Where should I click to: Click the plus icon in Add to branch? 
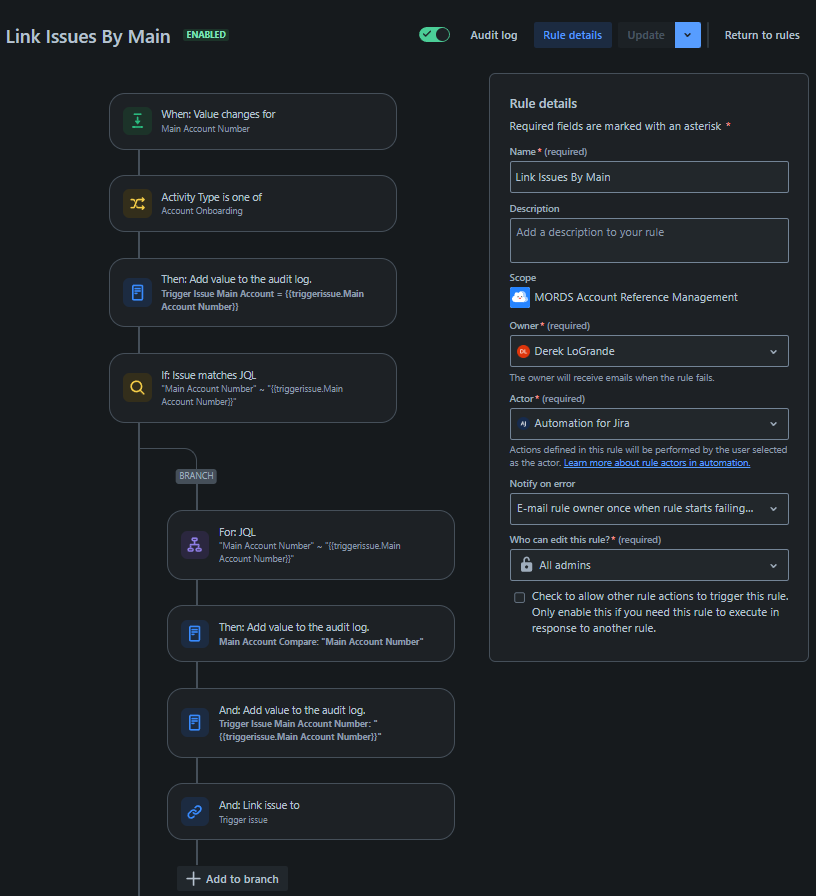click(194, 879)
